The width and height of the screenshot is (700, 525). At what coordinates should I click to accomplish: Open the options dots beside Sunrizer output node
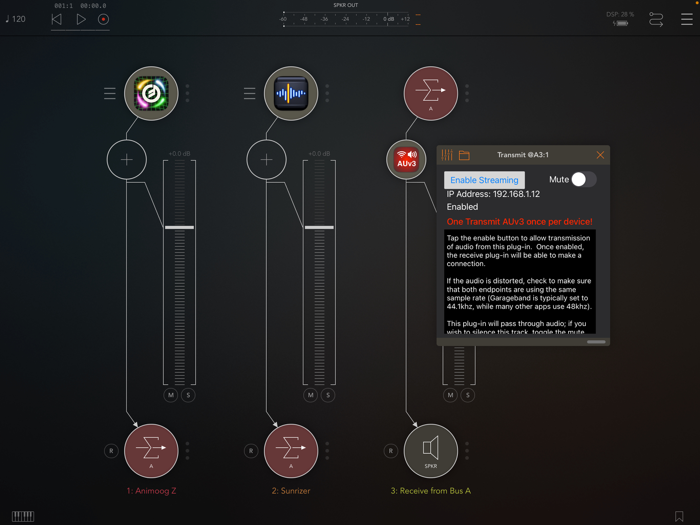click(x=327, y=451)
